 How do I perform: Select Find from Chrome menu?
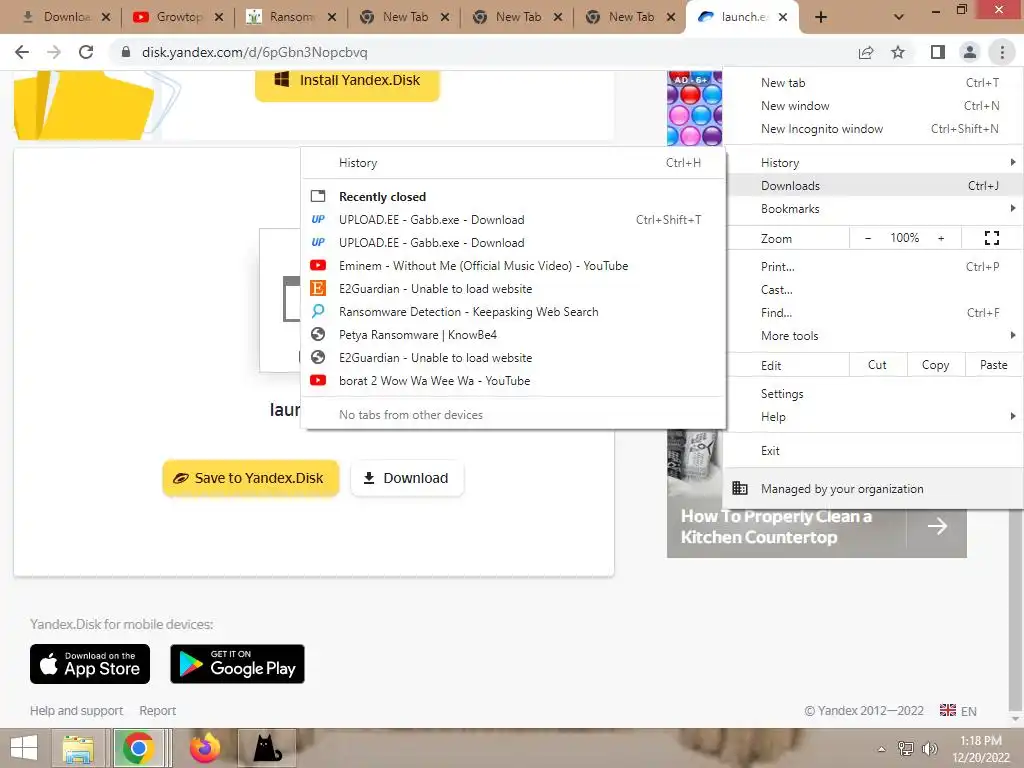click(874, 313)
